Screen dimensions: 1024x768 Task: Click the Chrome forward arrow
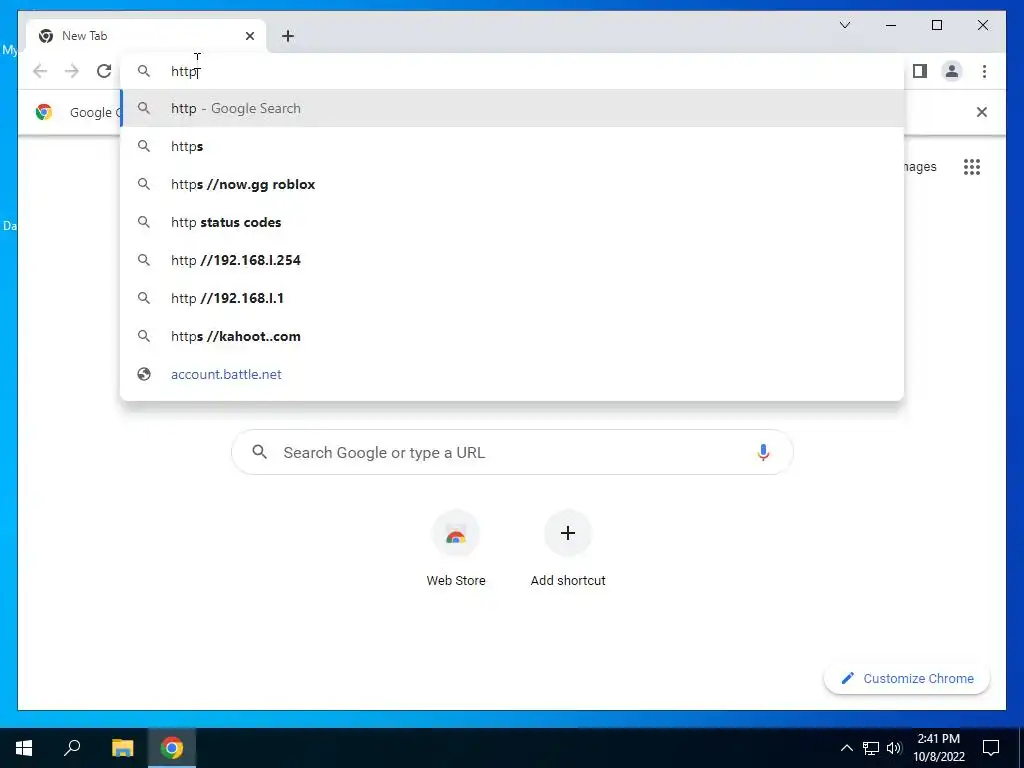coord(72,71)
